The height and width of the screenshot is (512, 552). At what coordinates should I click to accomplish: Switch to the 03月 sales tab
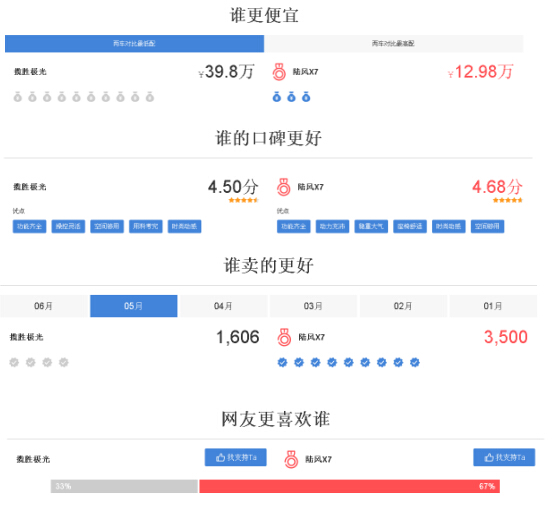313,306
